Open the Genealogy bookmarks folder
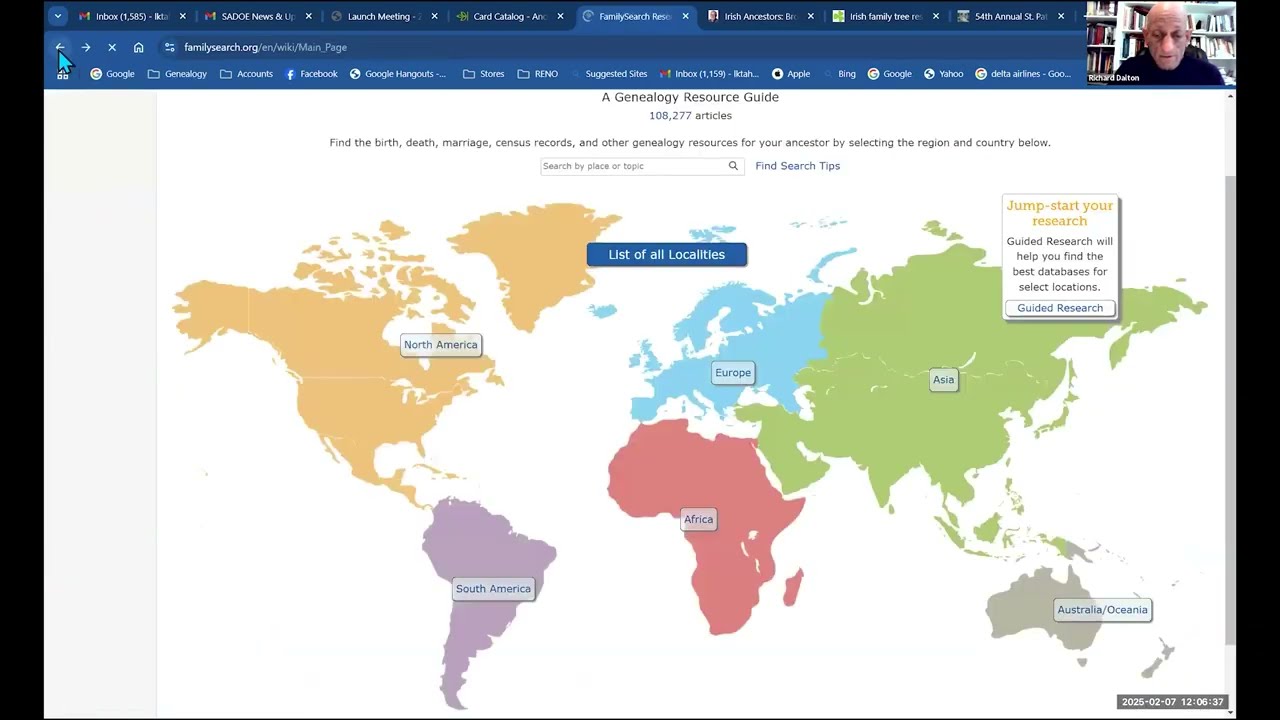Viewport: 1280px width, 720px height. click(x=177, y=74)
